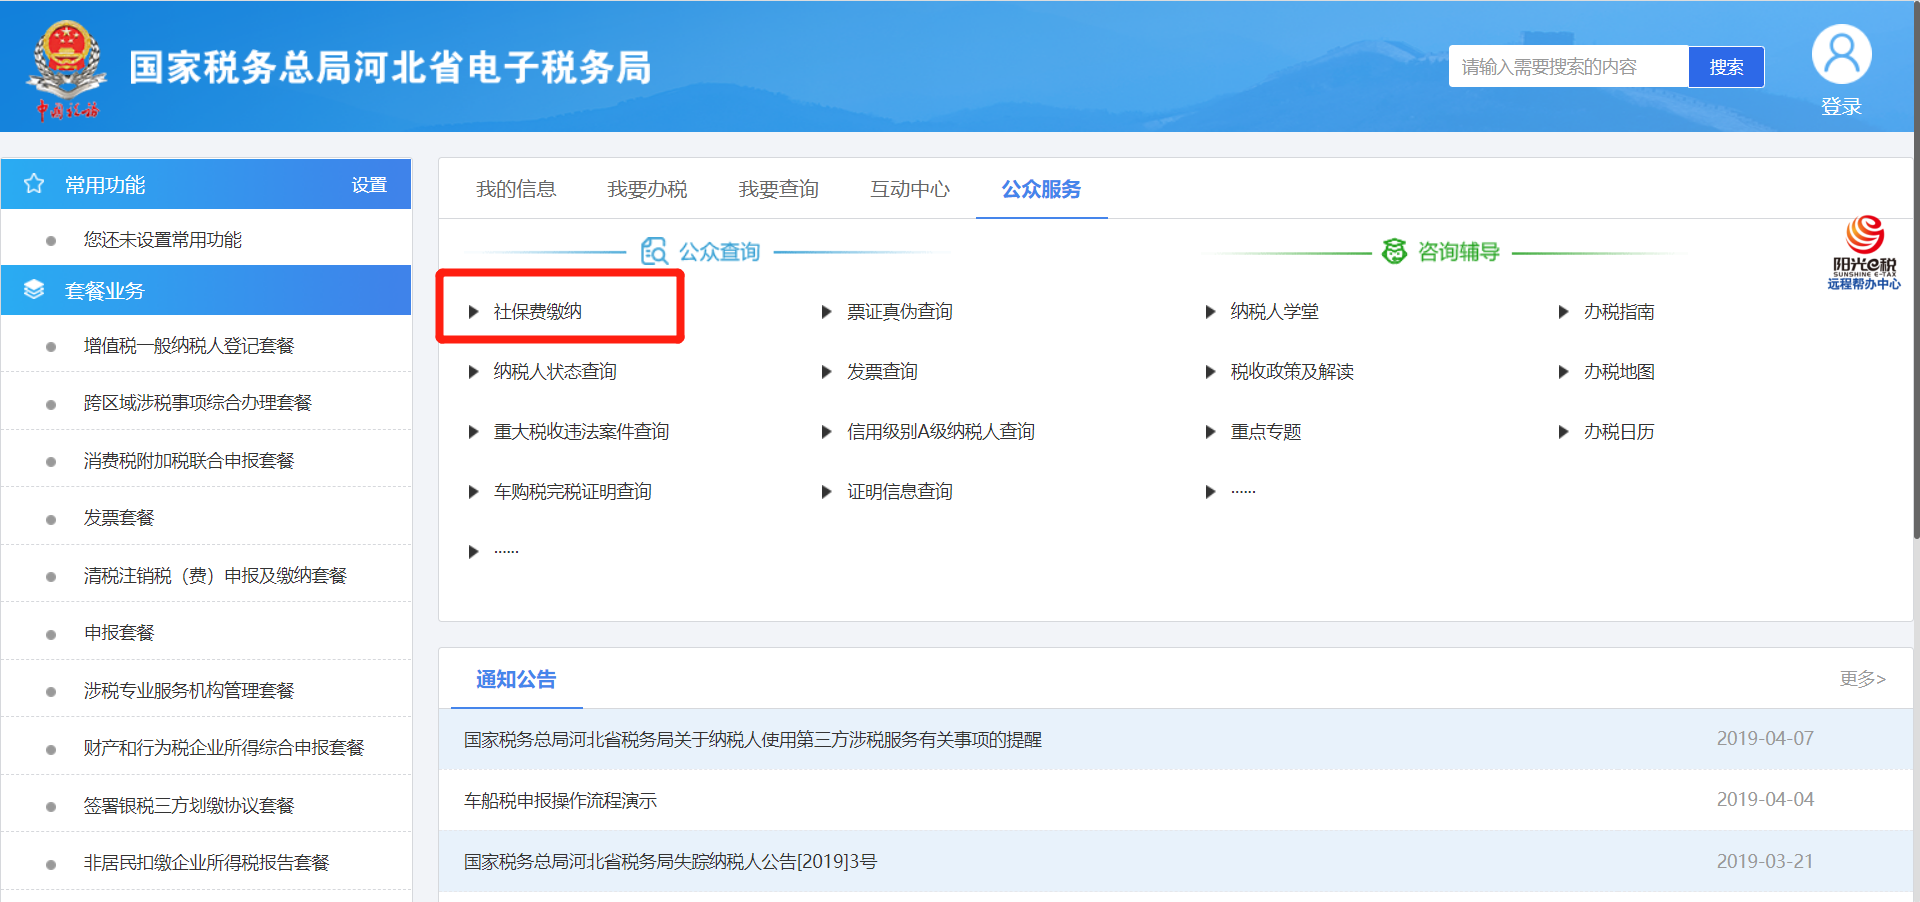1920x902 pixels.
Task: Click the 公众查询 magnifier document icon
Action: tap(654, 251)
